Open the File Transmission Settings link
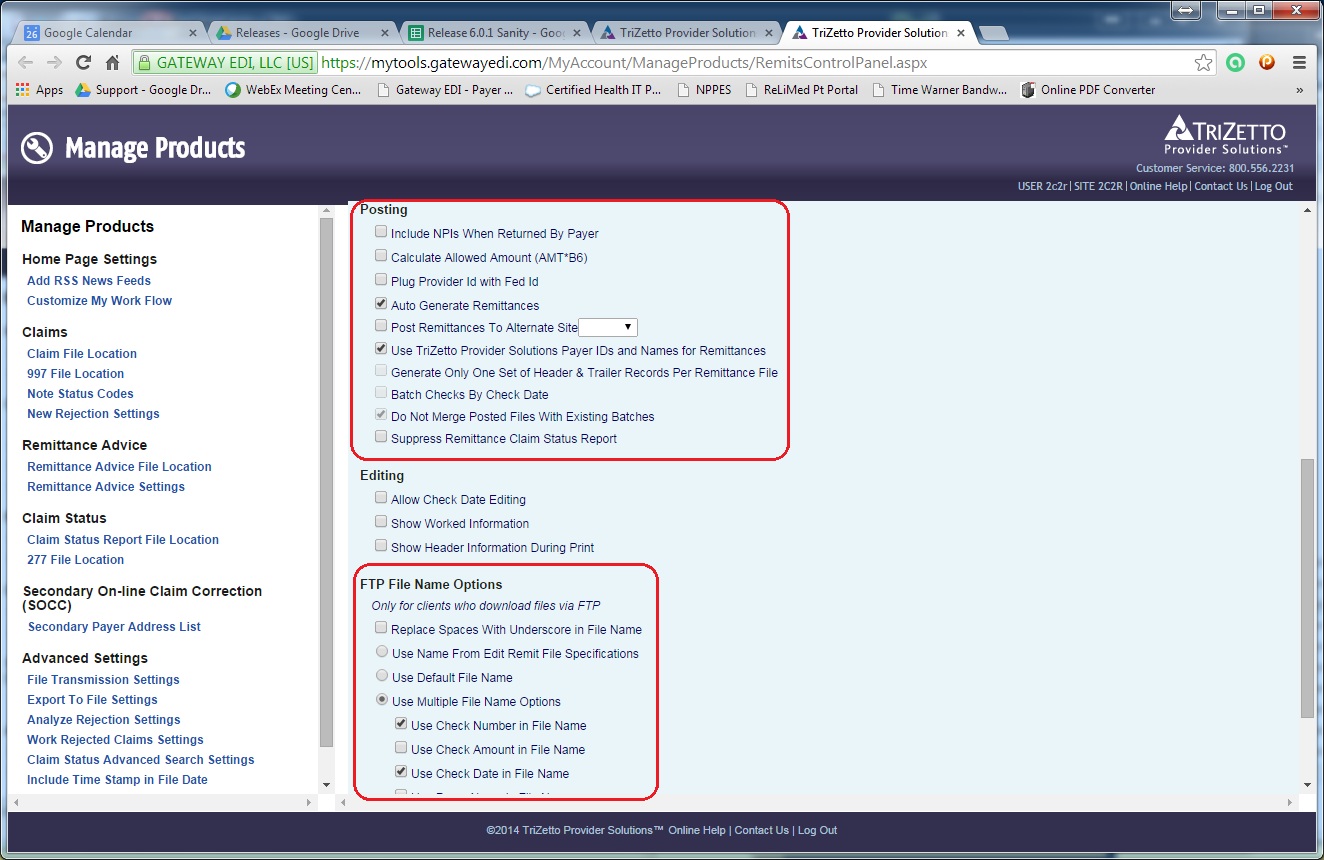 click(x=103, y=680)
